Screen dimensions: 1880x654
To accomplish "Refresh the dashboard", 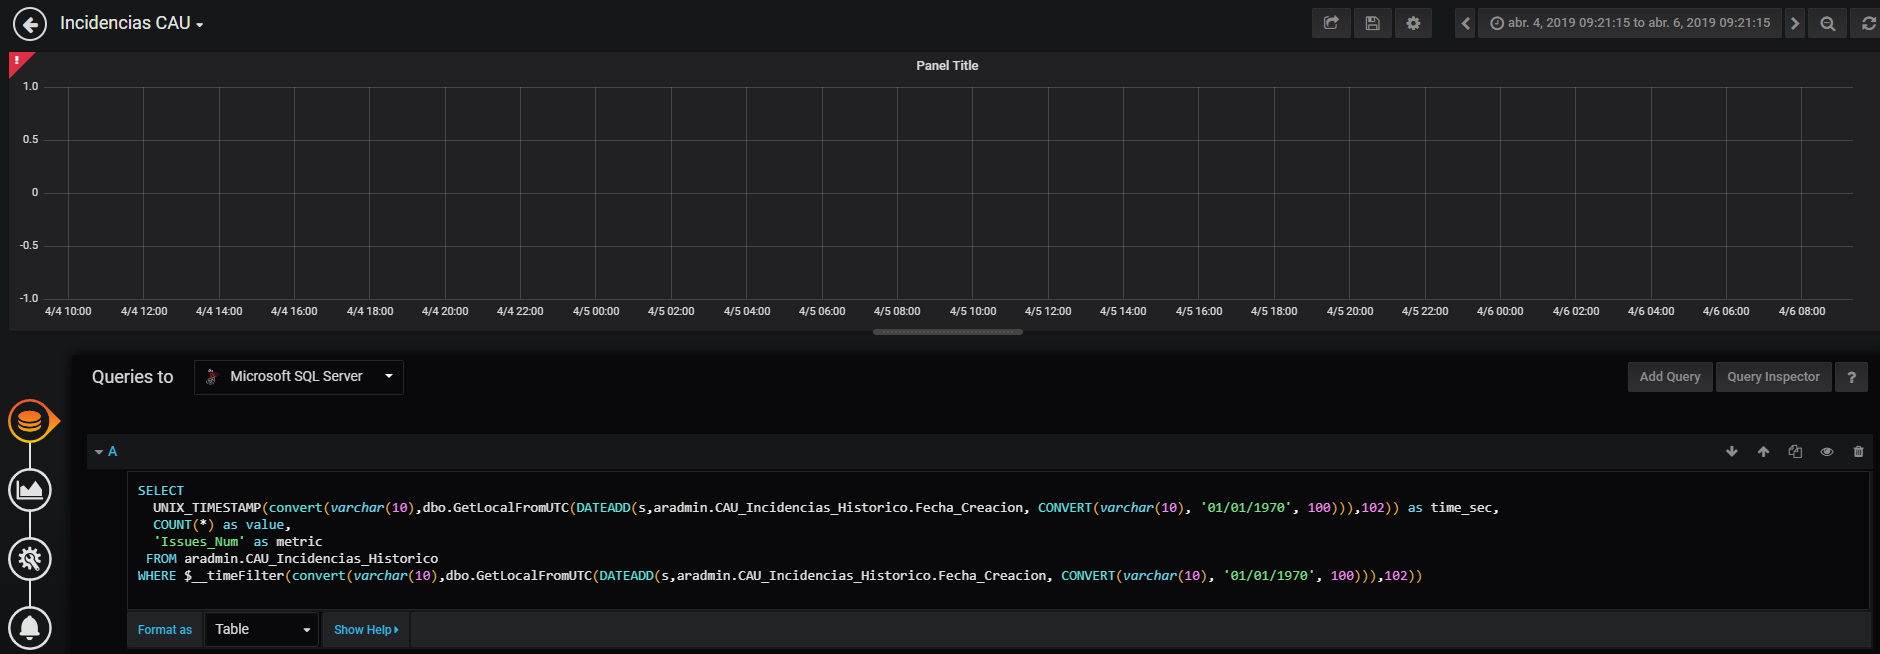I will click(x=1867, y=23).
